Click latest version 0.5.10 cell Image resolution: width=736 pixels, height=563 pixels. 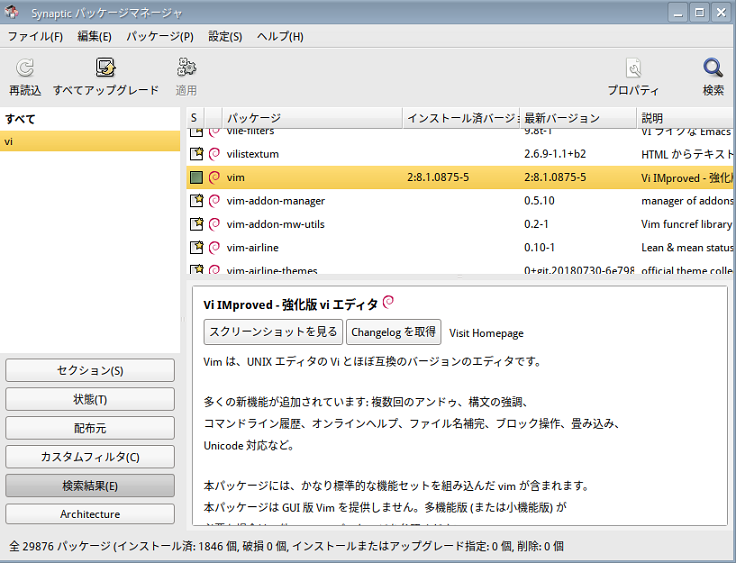point(539,201)
